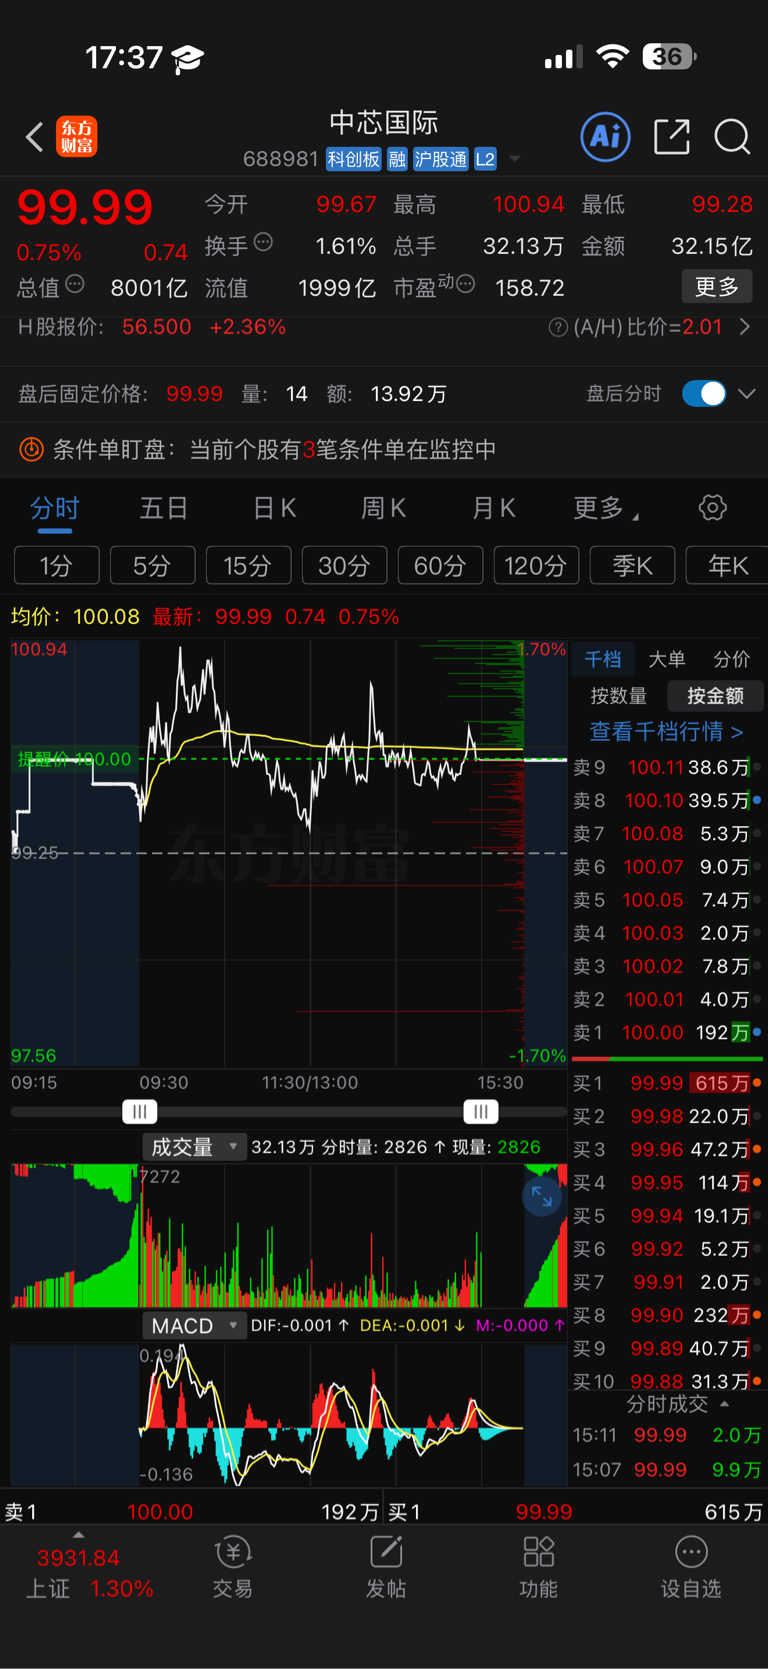Tap 买1 row at 99.99 615万
Viewport: 768px width, 1669px height.
click(667, 1083)
